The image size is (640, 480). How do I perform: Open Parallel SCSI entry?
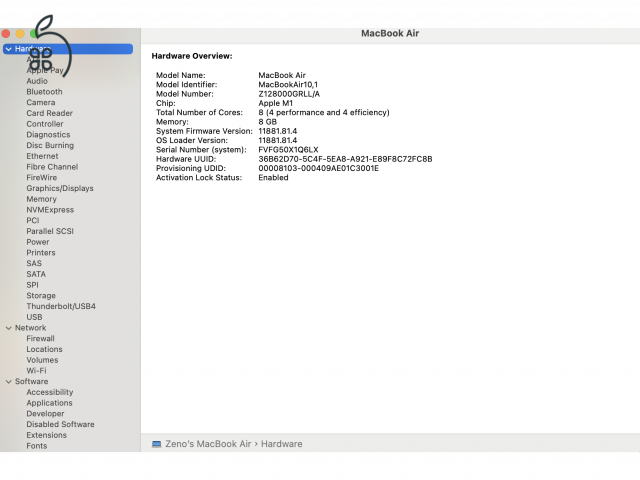[x=50, y=231]
